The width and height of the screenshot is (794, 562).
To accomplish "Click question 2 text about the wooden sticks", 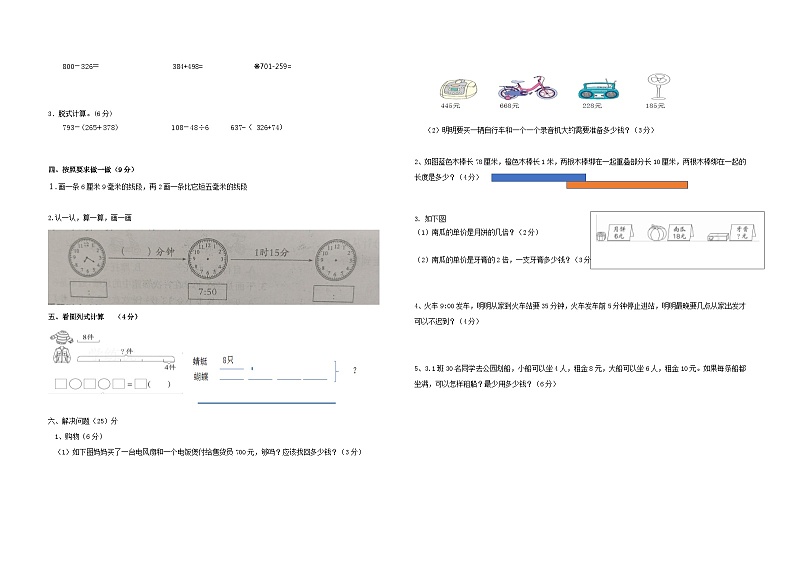I will click(580, 169).
